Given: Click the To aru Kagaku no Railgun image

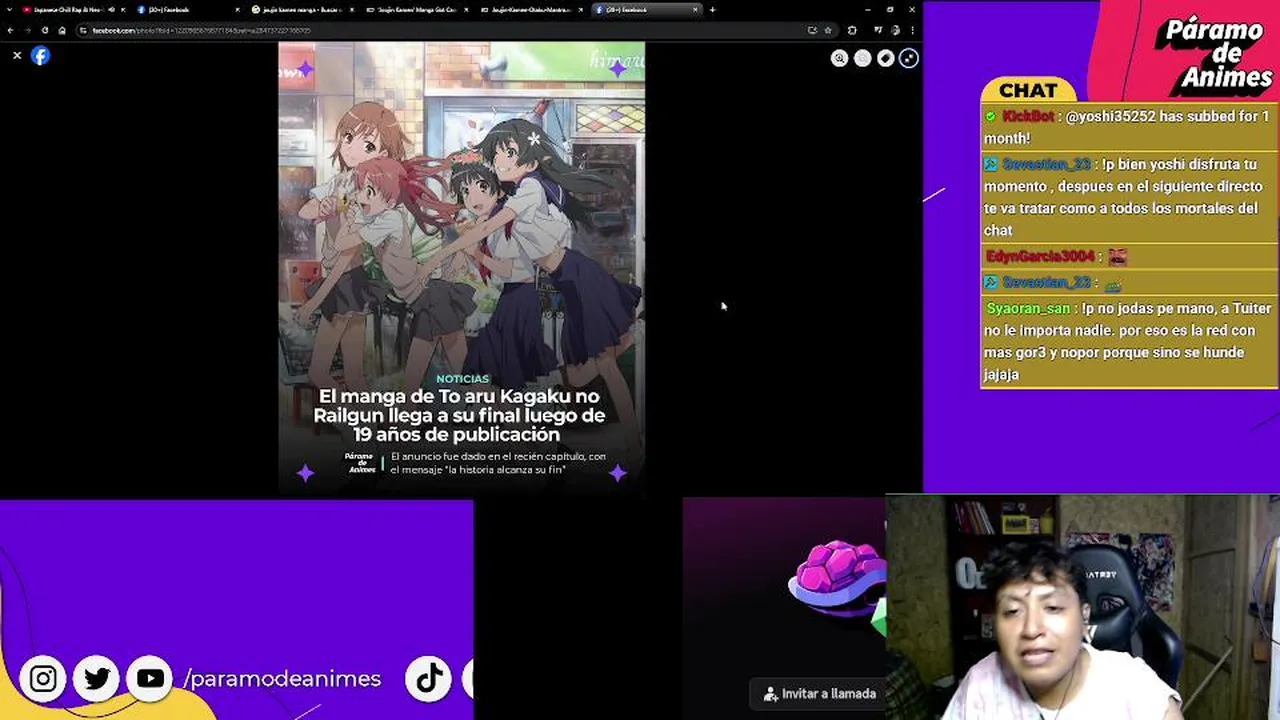Looking at the screenshot, I should (x=461, y=267).
